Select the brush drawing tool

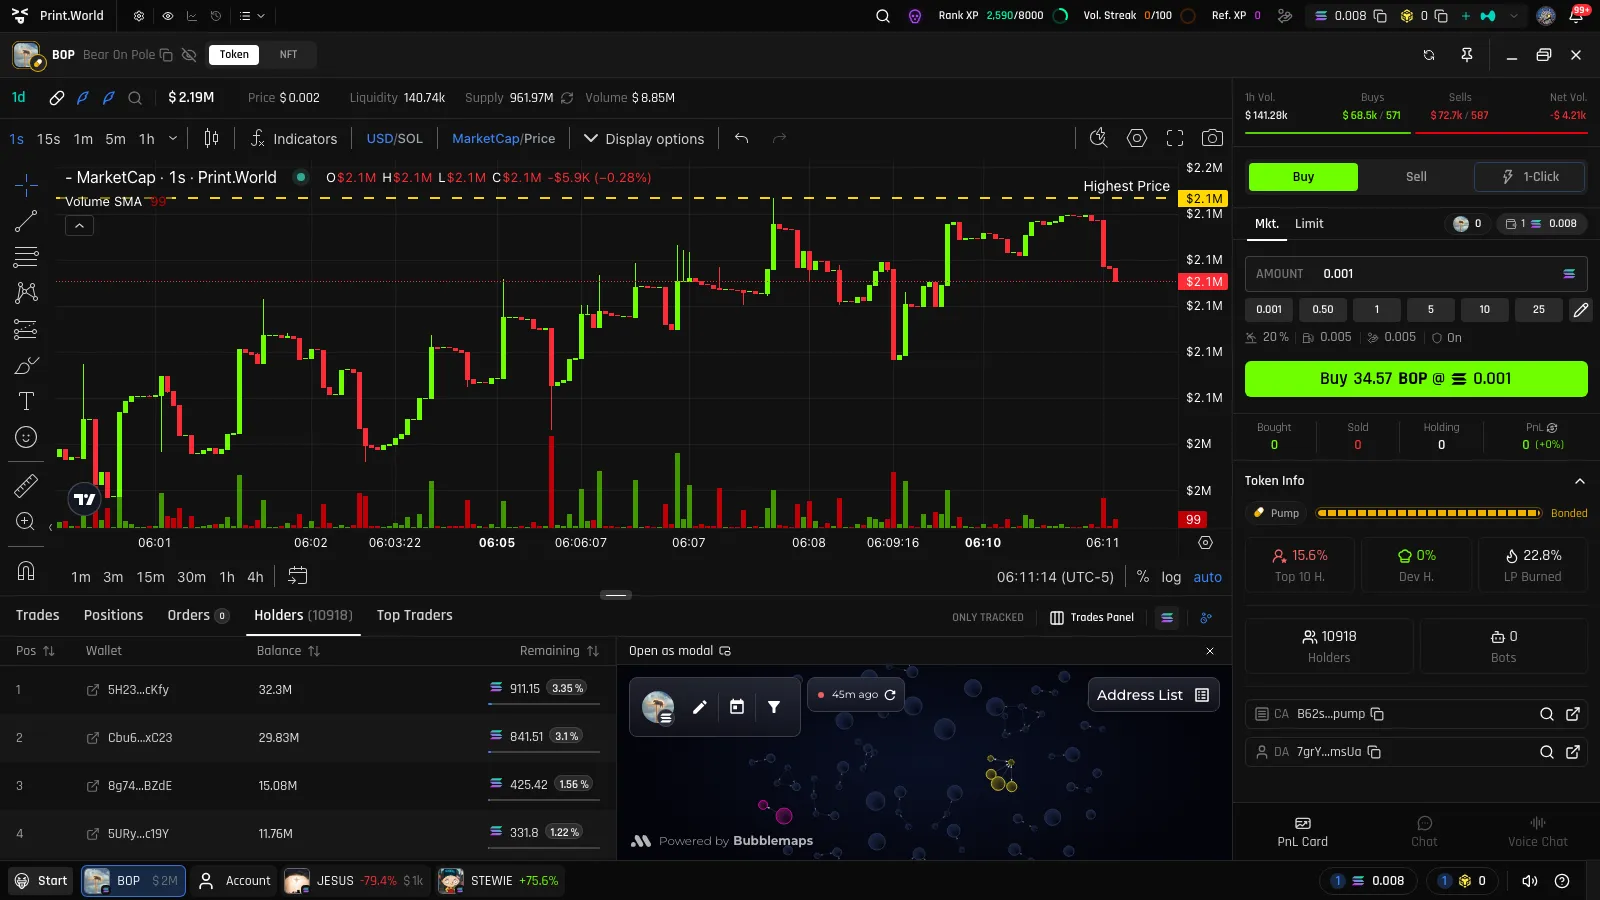coord(26,365)
